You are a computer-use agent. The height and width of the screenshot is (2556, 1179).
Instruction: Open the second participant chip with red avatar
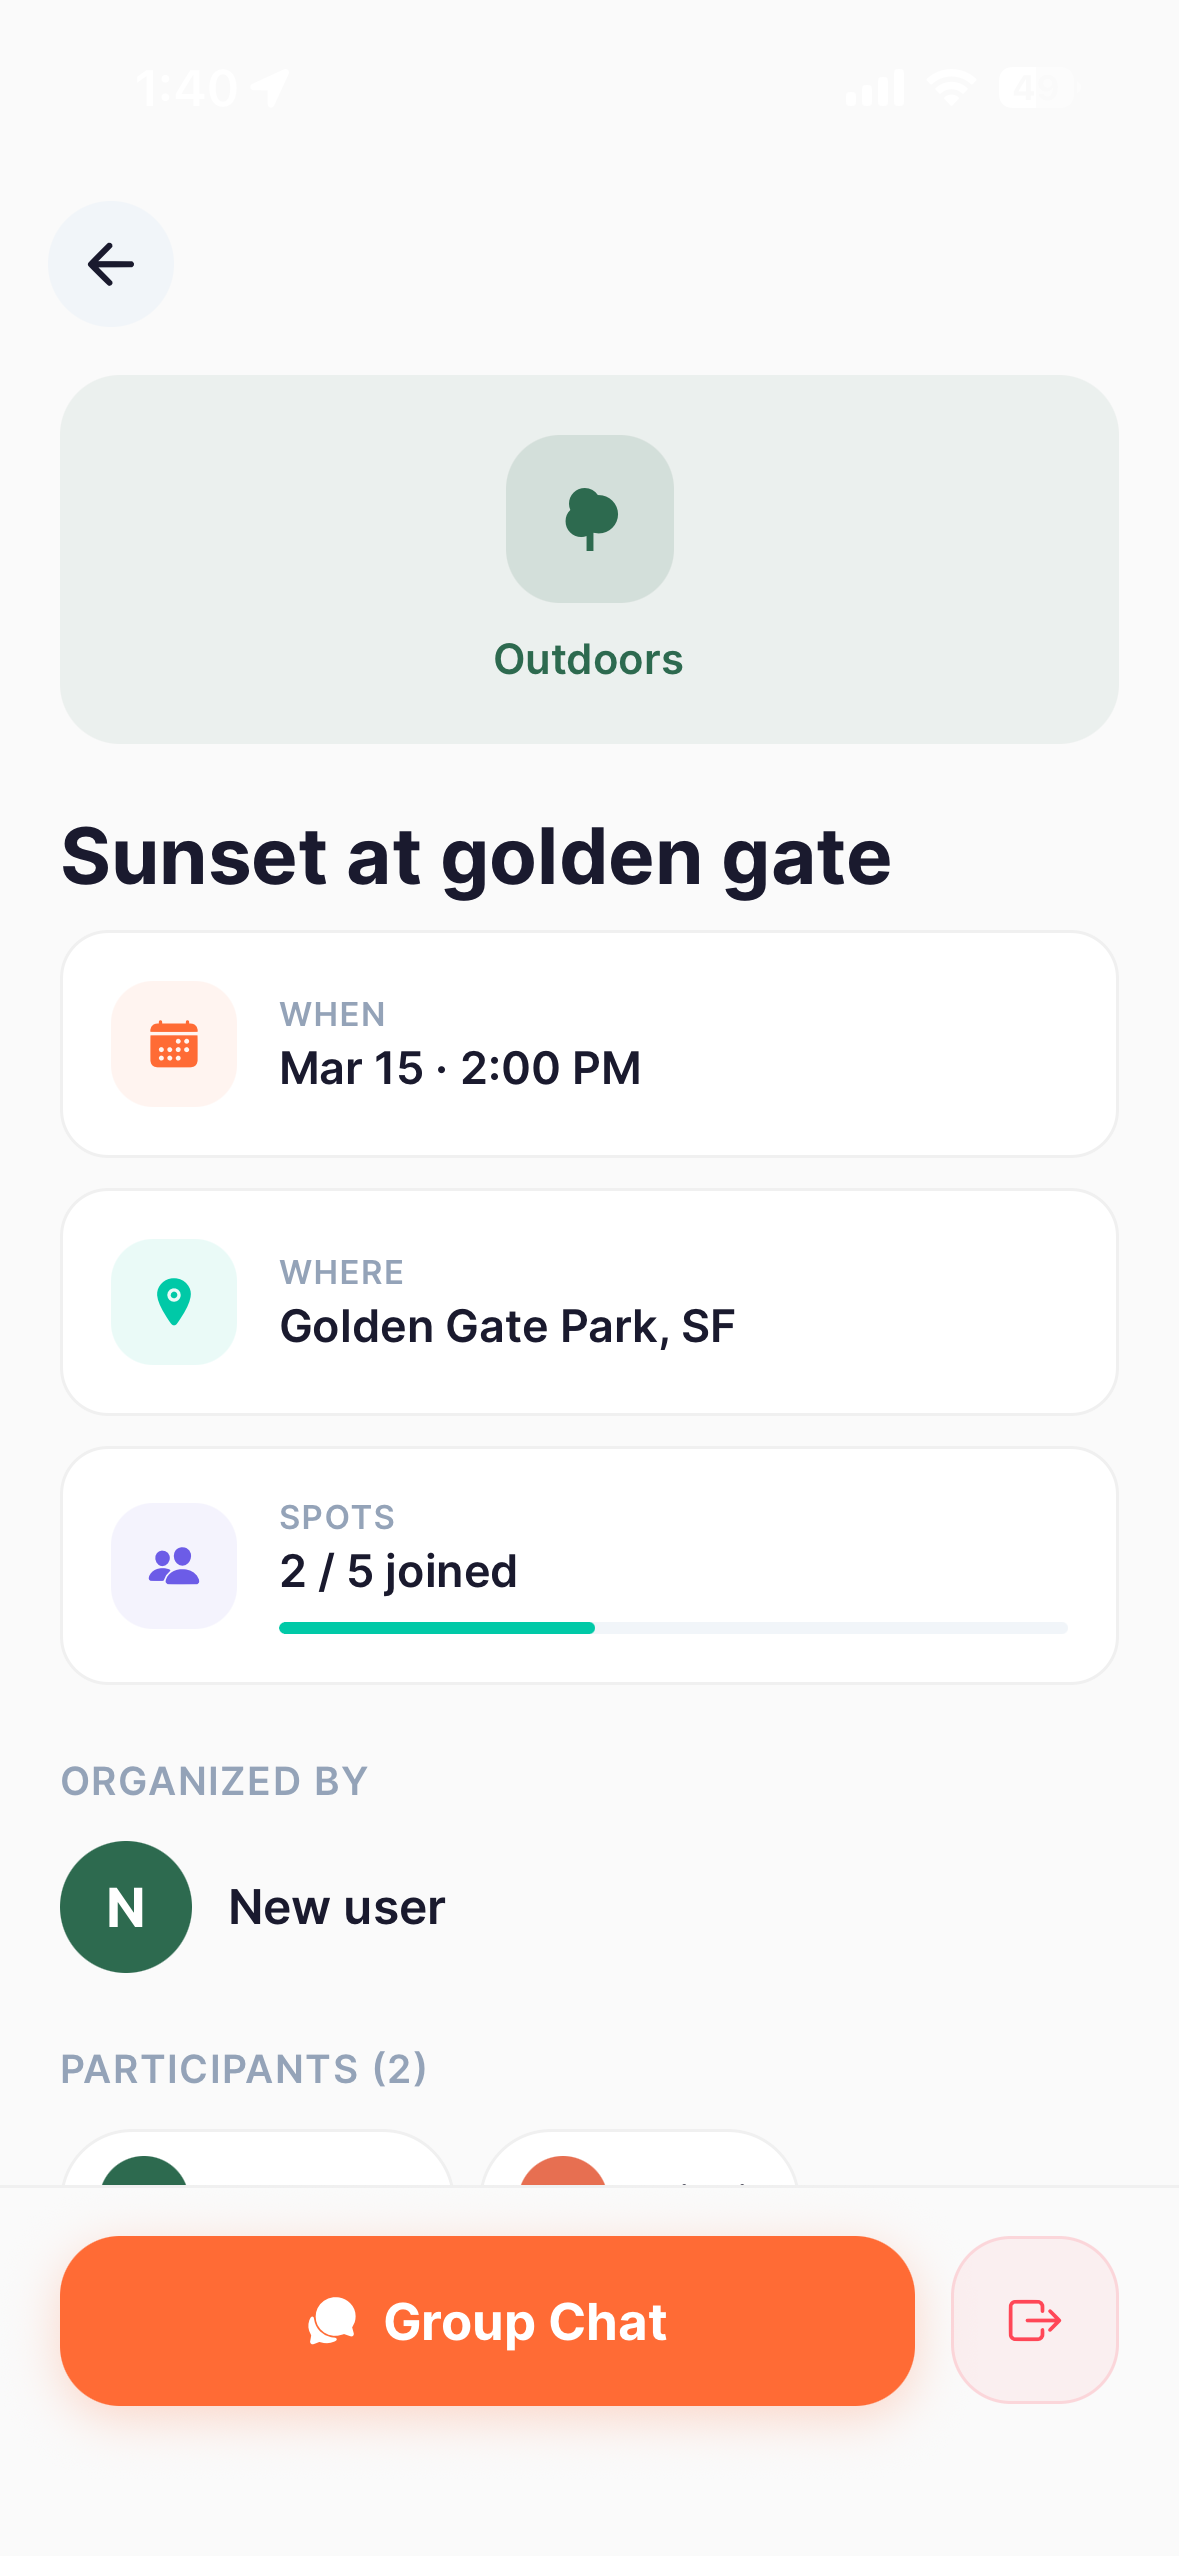pyautogui.click(x=639, y=2160)
